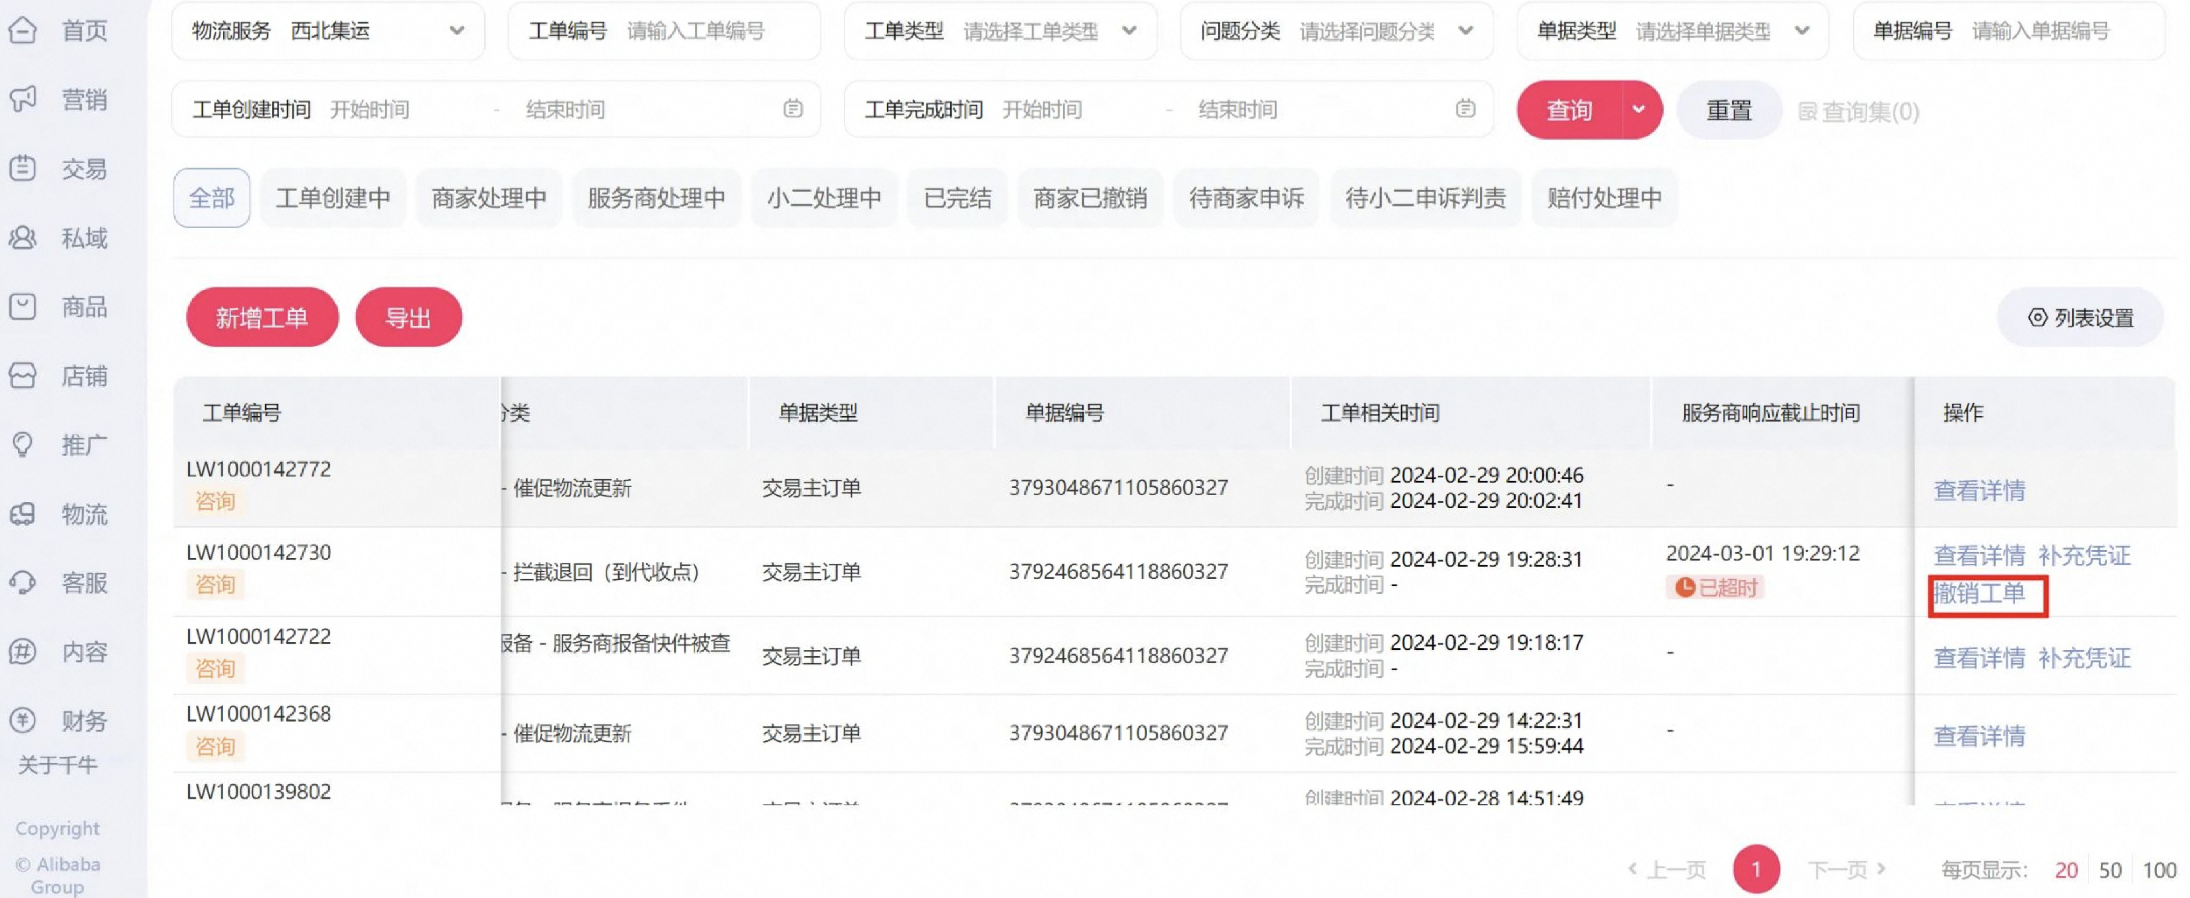Image resolution: width=2190 pixels, height=898 pixels.
Task: Expand the 物流服务 西北集运 dropdown
Action: [x=328, y=31]
